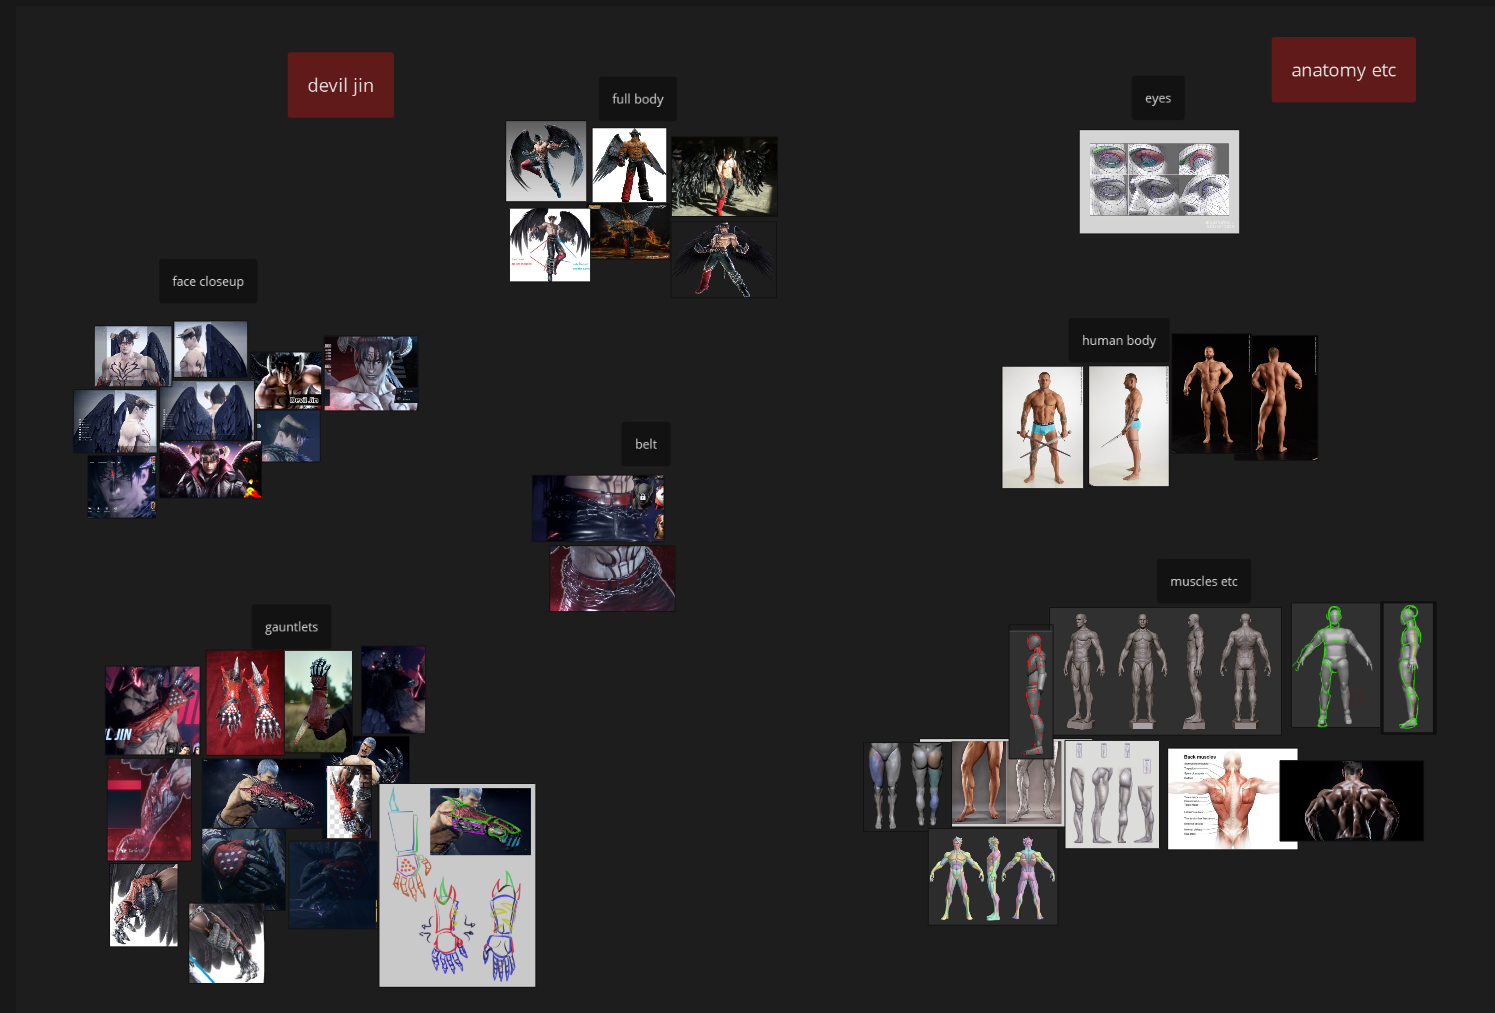
Task: Select front-facing nude model on black background
Action: point(1210,393)
